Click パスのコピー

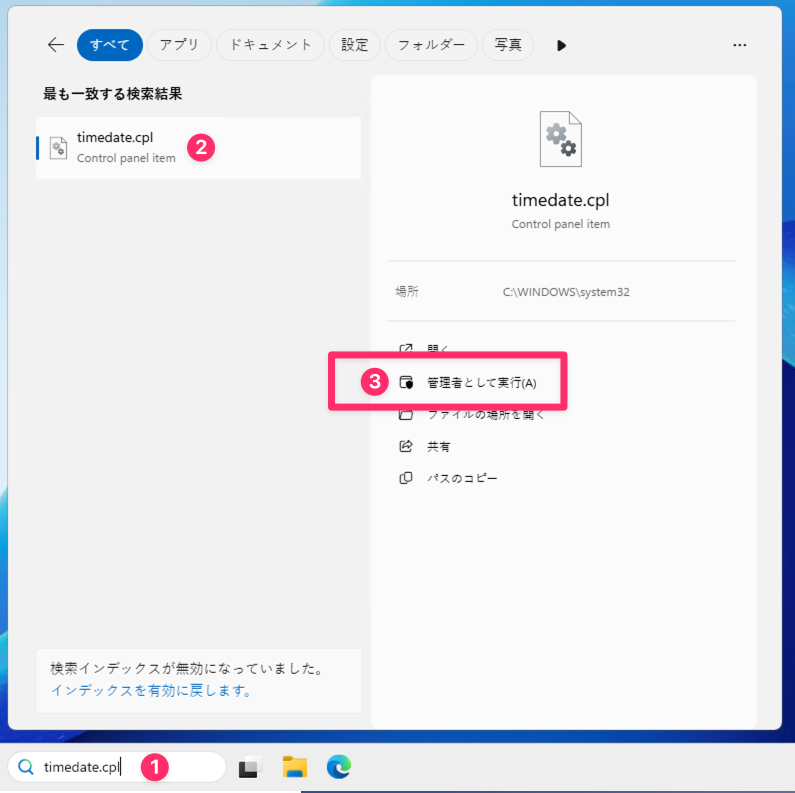pyautogui.click(x=462, y=479)
